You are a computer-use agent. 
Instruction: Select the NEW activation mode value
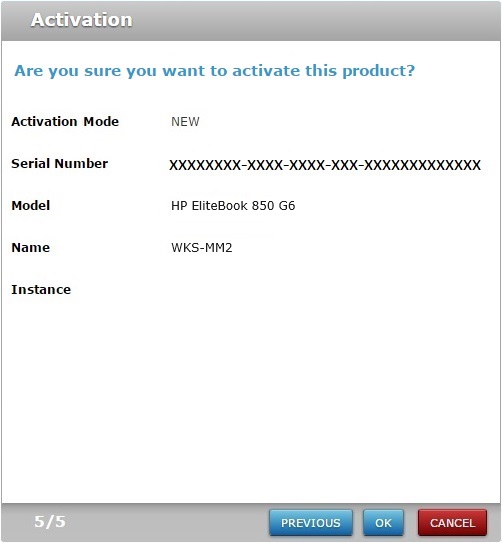pyautogui.click(x=185, y=122)
